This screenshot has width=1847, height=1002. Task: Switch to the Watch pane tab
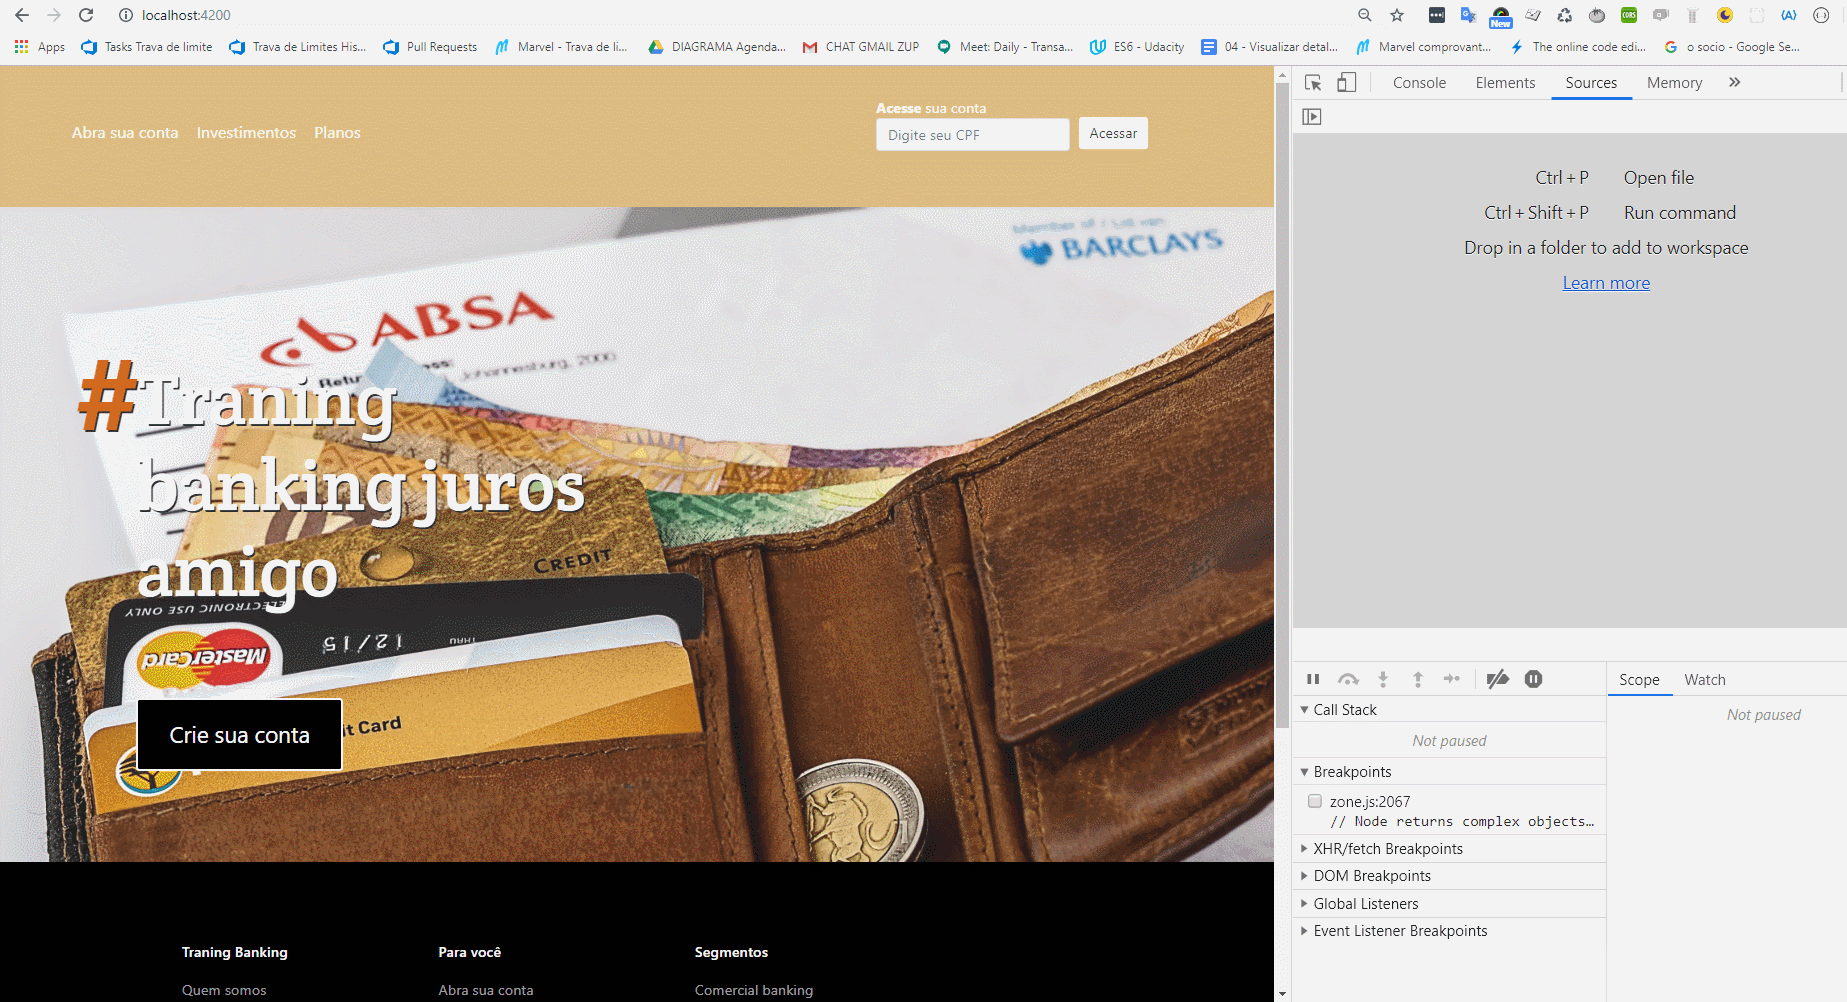1705,680
